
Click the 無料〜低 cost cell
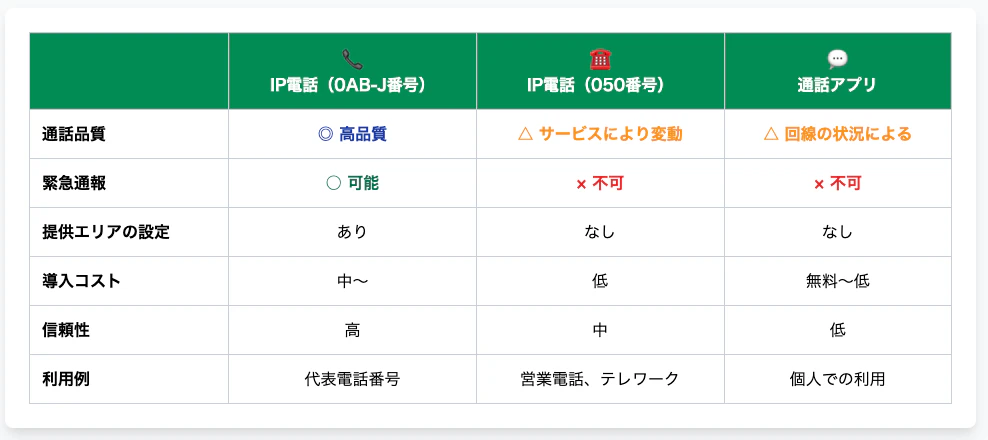[x=838, y=281]
